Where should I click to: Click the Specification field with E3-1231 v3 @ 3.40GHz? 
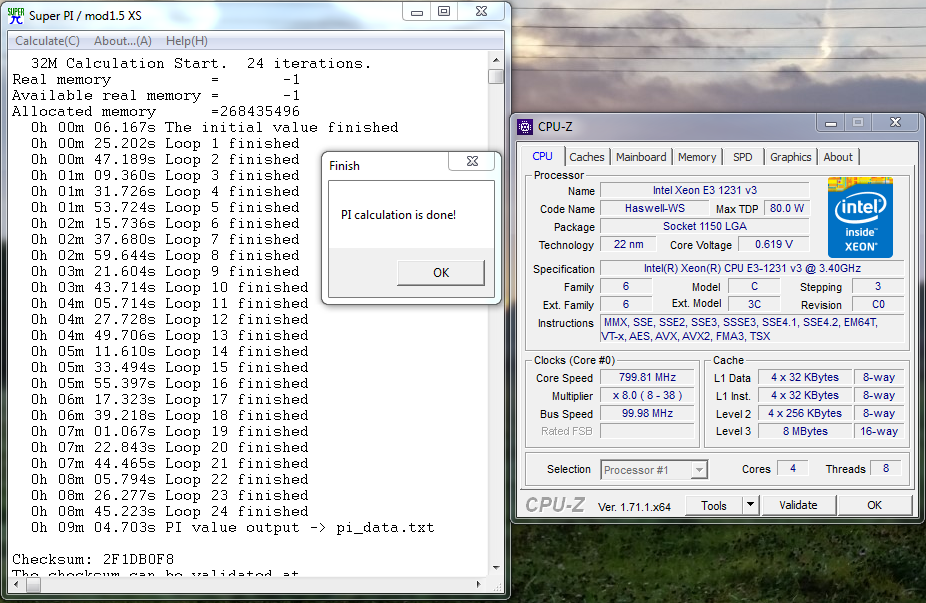pyautogui.click(x=752, y=268)
